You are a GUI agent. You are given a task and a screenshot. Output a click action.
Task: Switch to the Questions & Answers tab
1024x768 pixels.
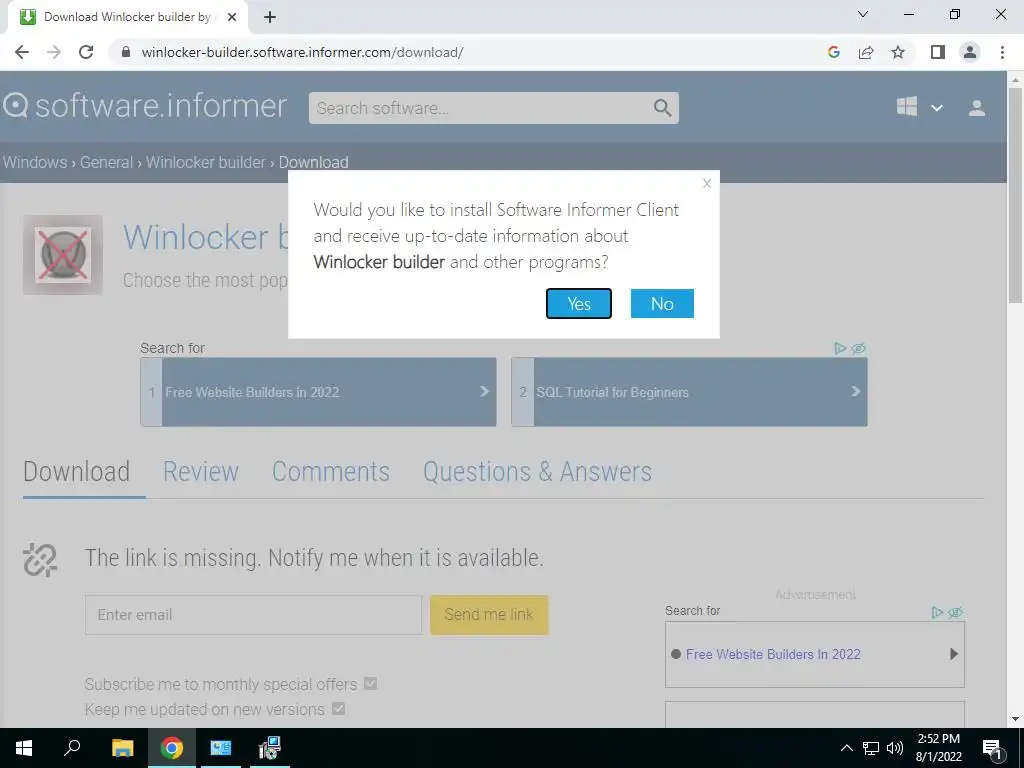click(537, 472)
